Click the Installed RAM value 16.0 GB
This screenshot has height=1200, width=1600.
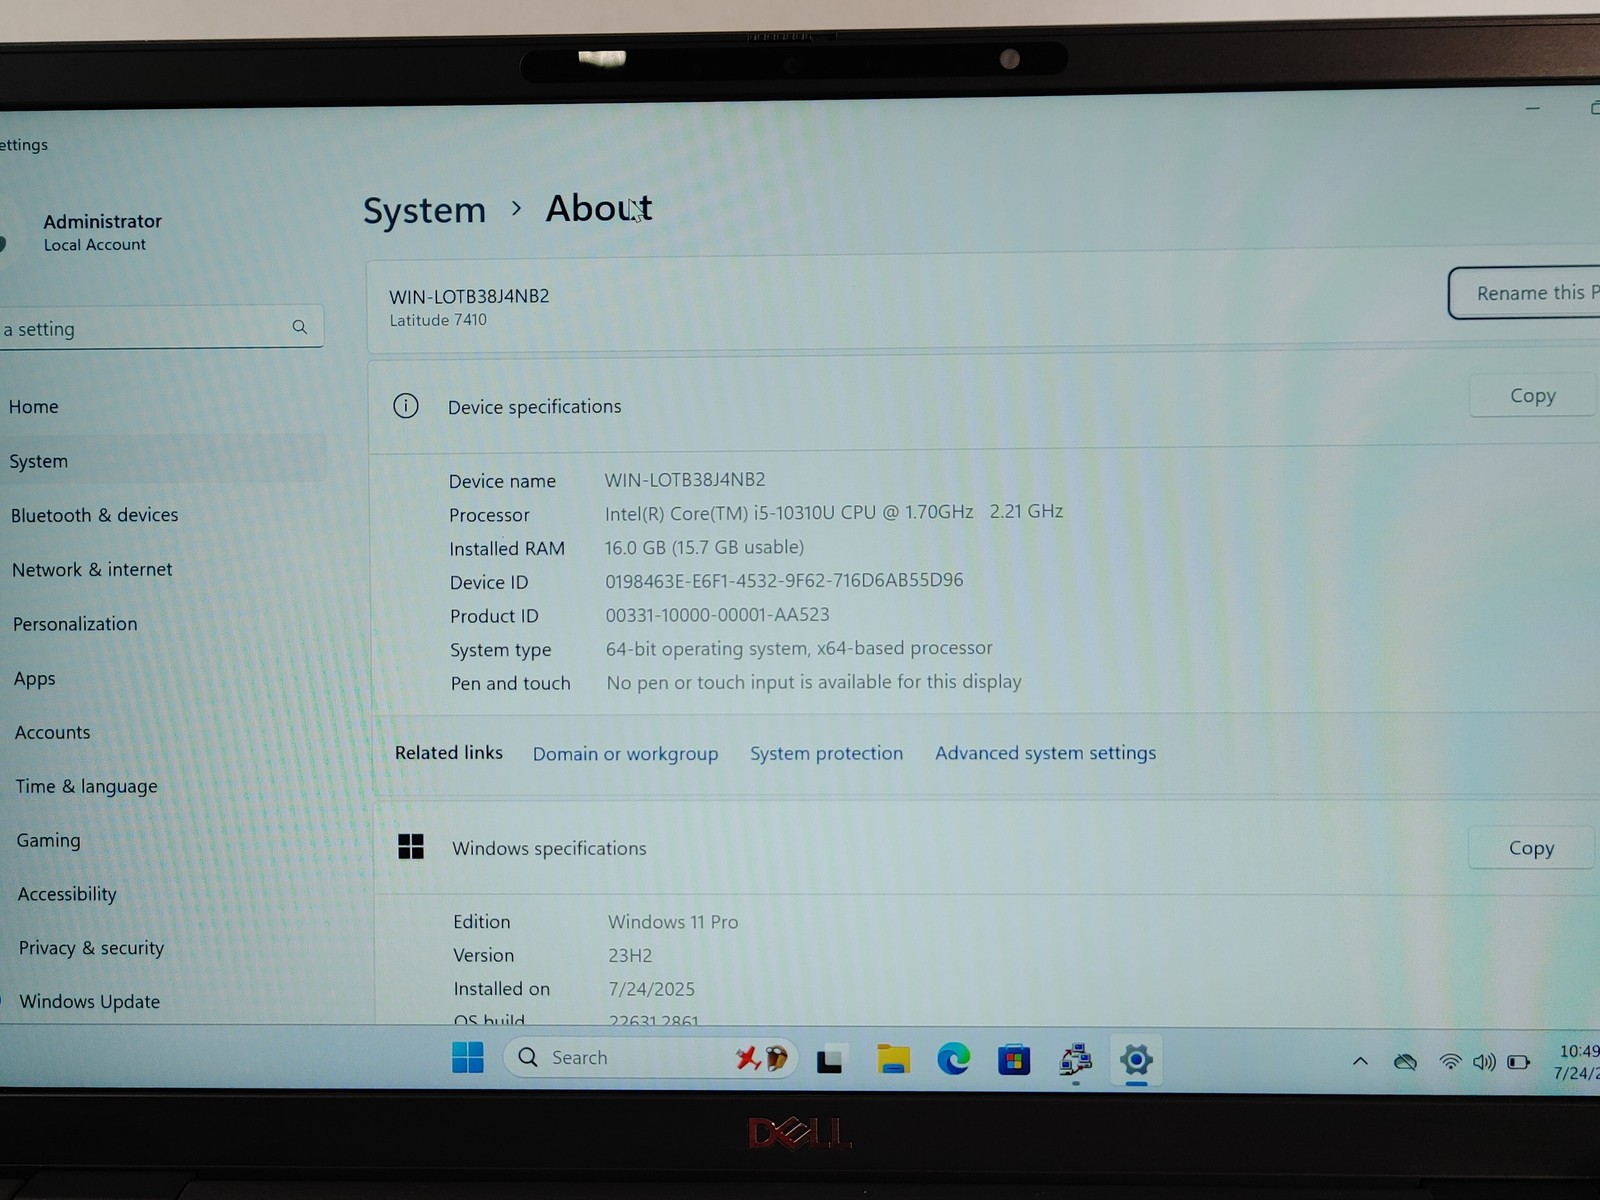[x=704, y=547]
